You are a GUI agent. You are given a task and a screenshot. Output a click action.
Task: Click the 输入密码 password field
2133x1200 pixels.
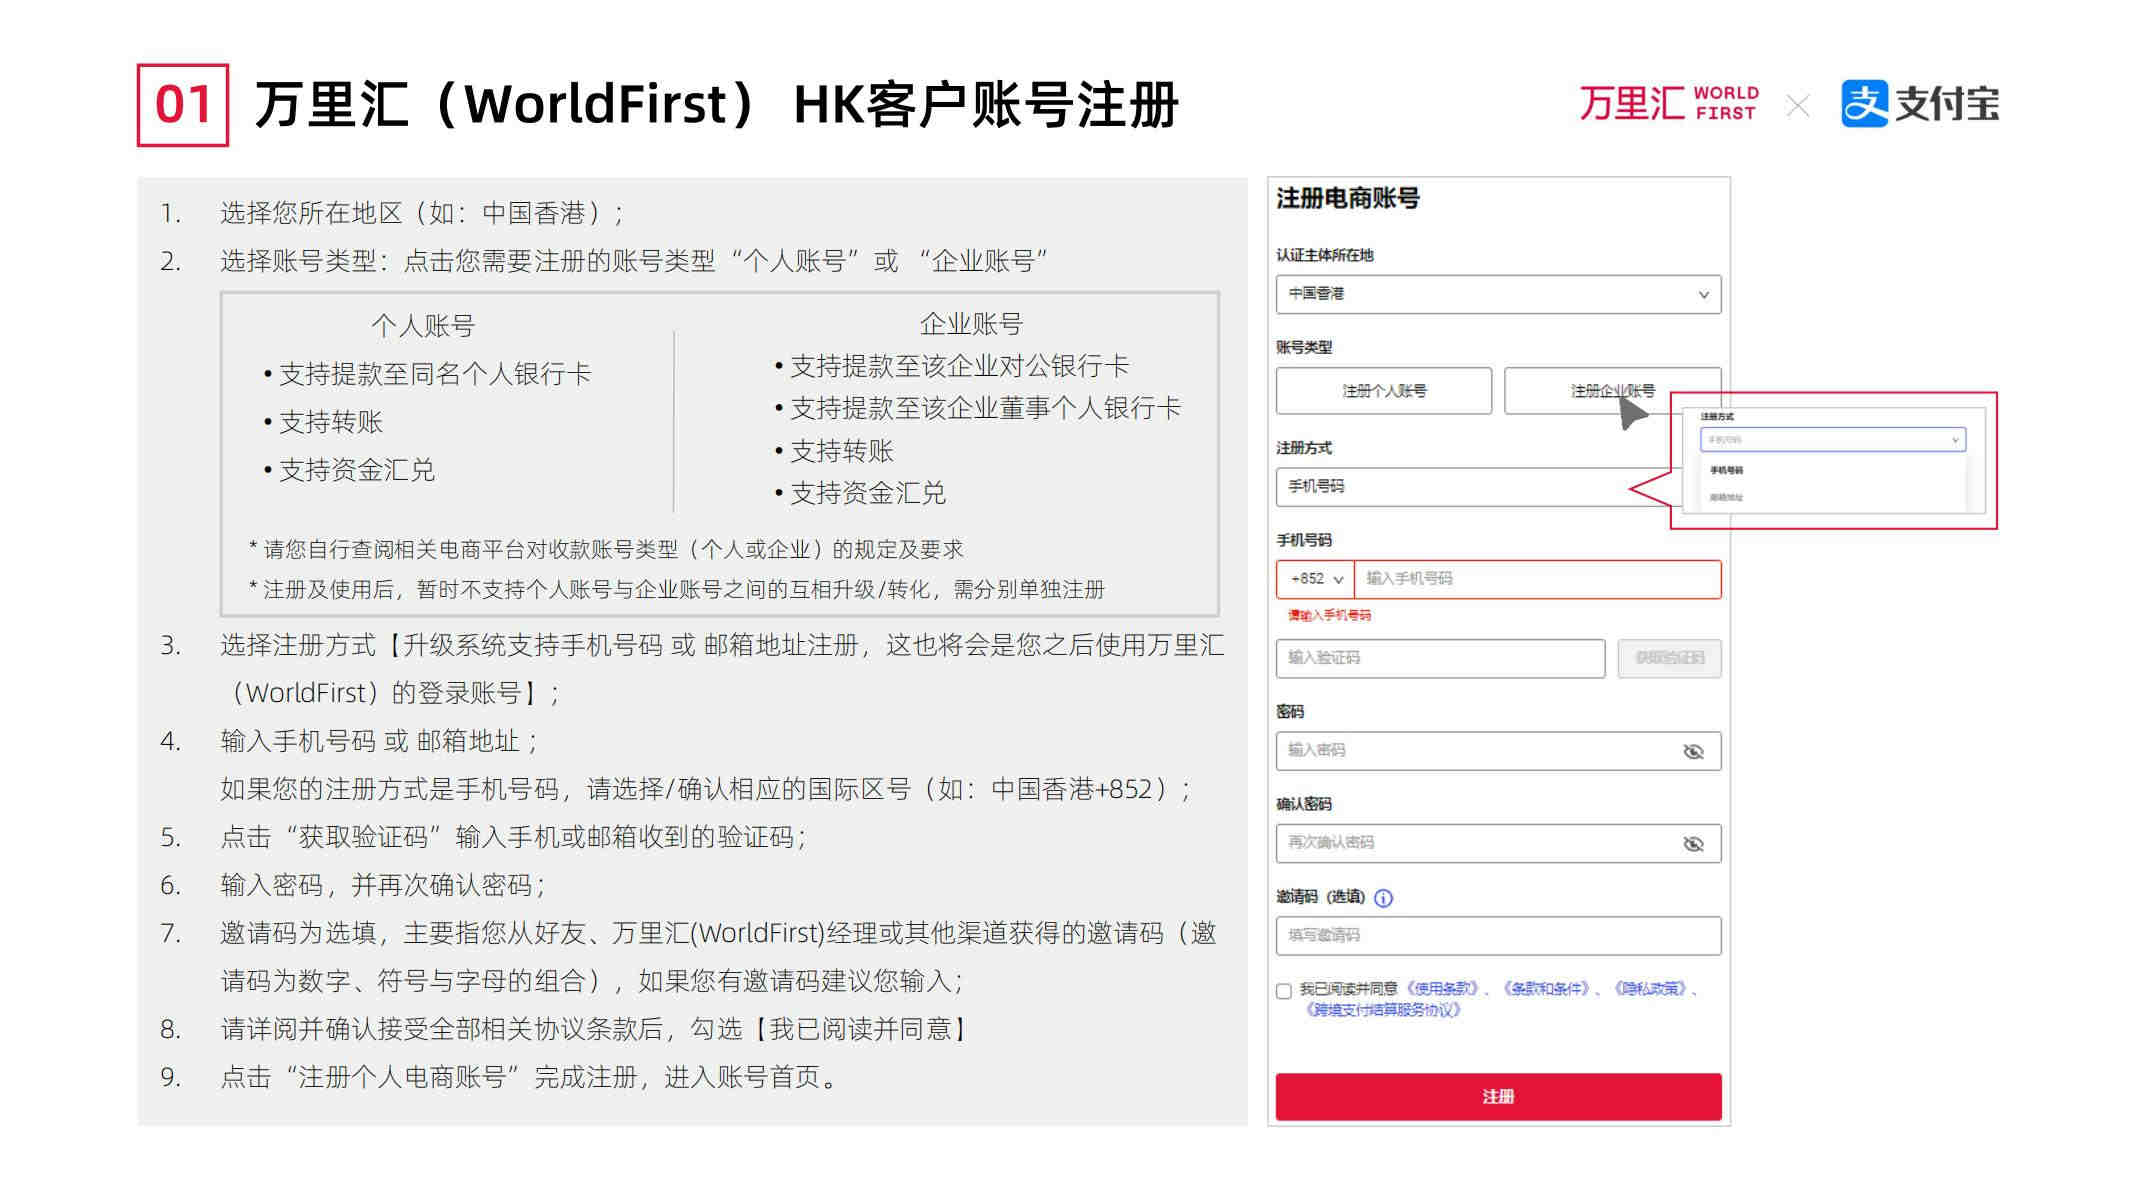tap(1498, 751)
